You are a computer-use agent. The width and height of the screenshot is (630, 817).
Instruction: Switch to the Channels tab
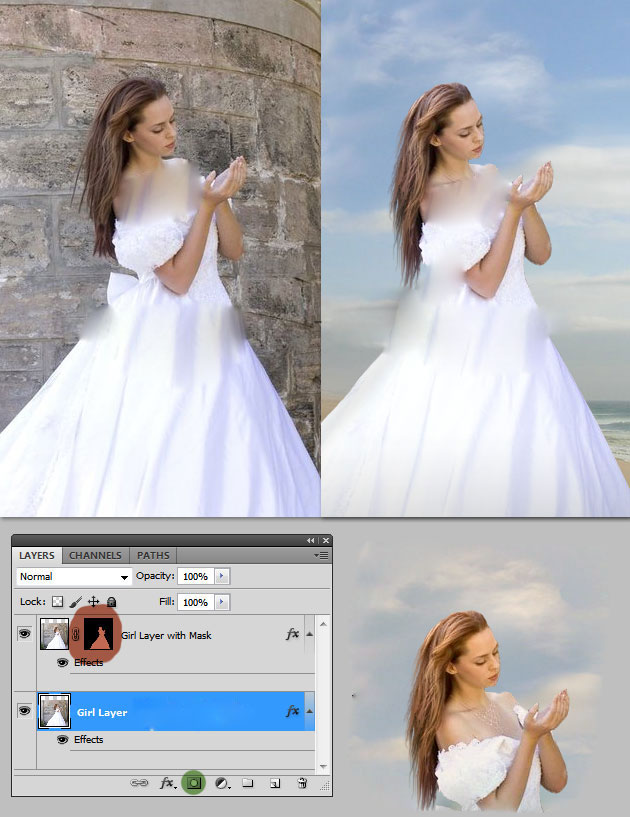coord(96,555)
